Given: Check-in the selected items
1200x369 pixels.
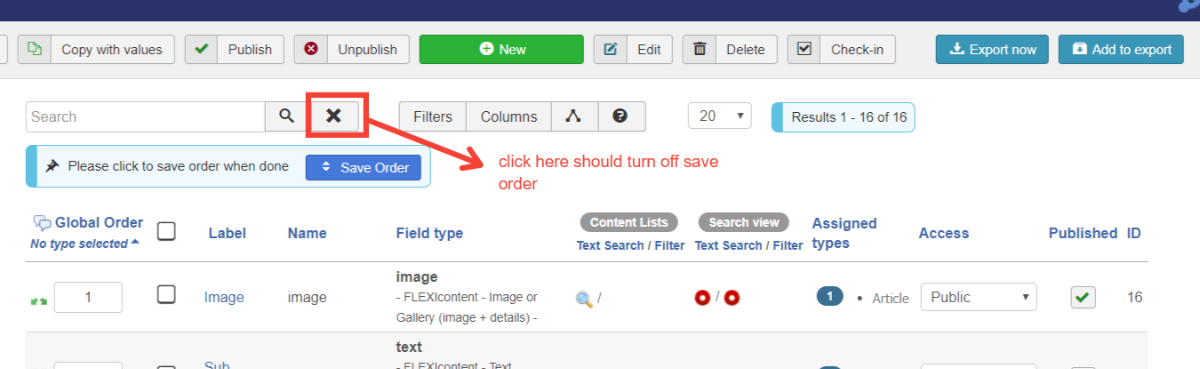Looking at the screenshot, I should click(x=841, y=49).
